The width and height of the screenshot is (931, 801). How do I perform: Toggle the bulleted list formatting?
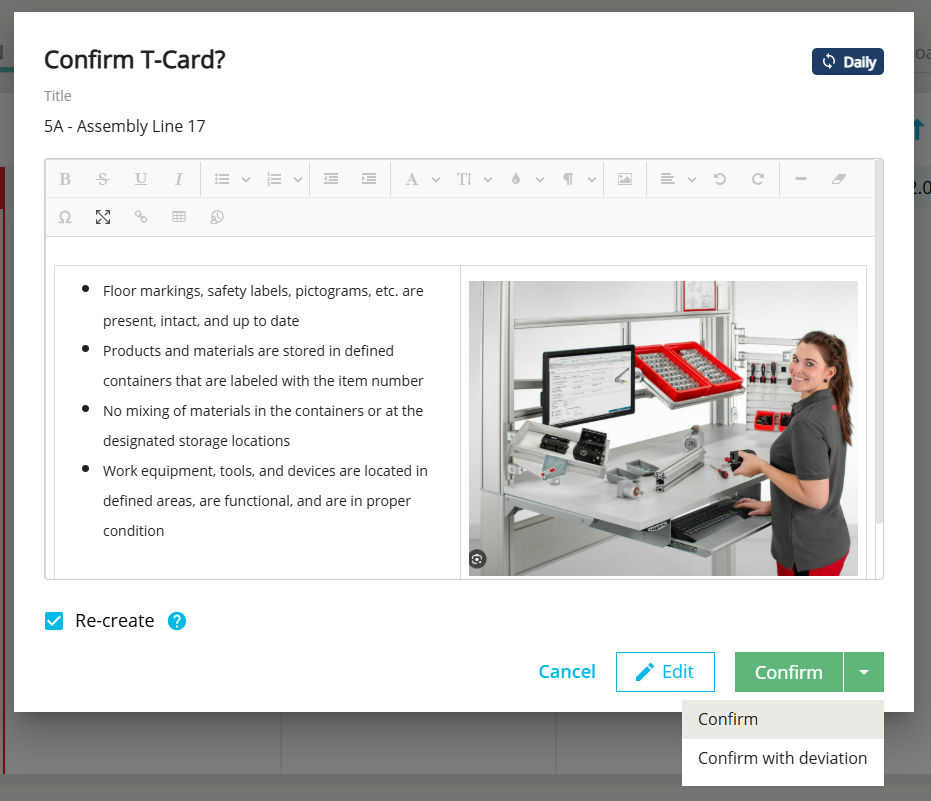tap(222, 179)
